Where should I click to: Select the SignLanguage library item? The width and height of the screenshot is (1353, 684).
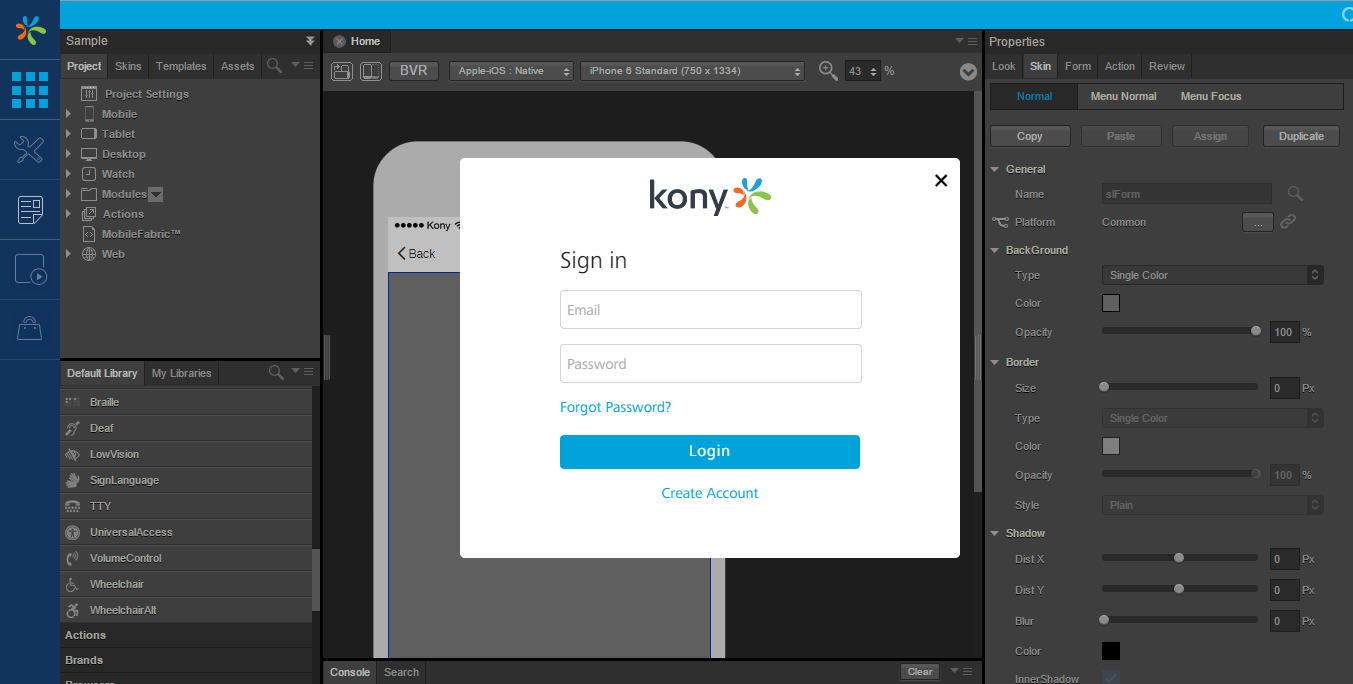click(x=186, y=480)
